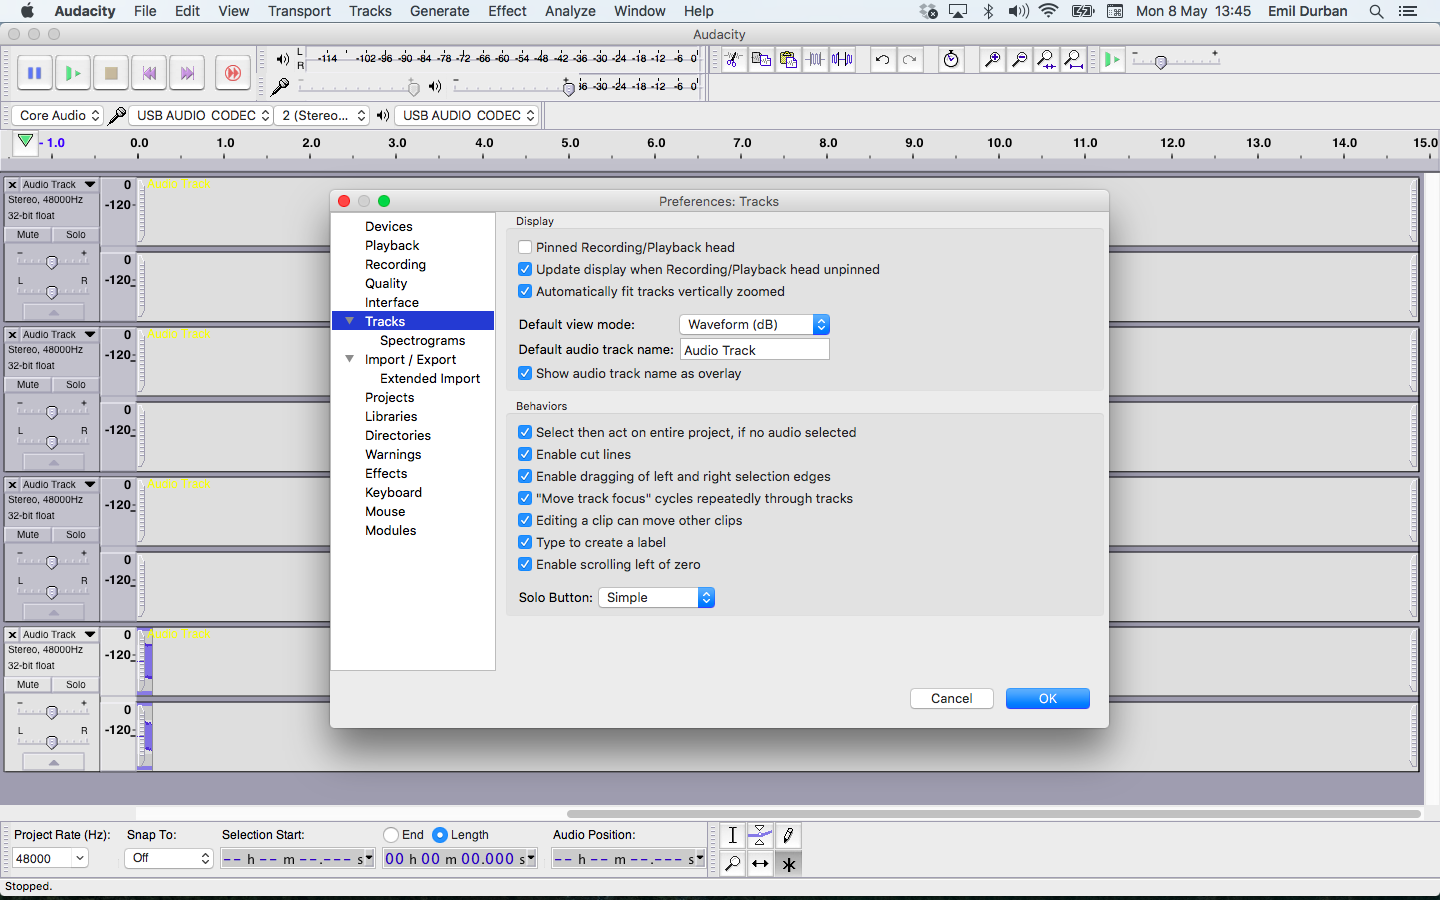The image size is (1440, 900).
Task: Select the Selection I-beam tool
Action: (733, 836)
